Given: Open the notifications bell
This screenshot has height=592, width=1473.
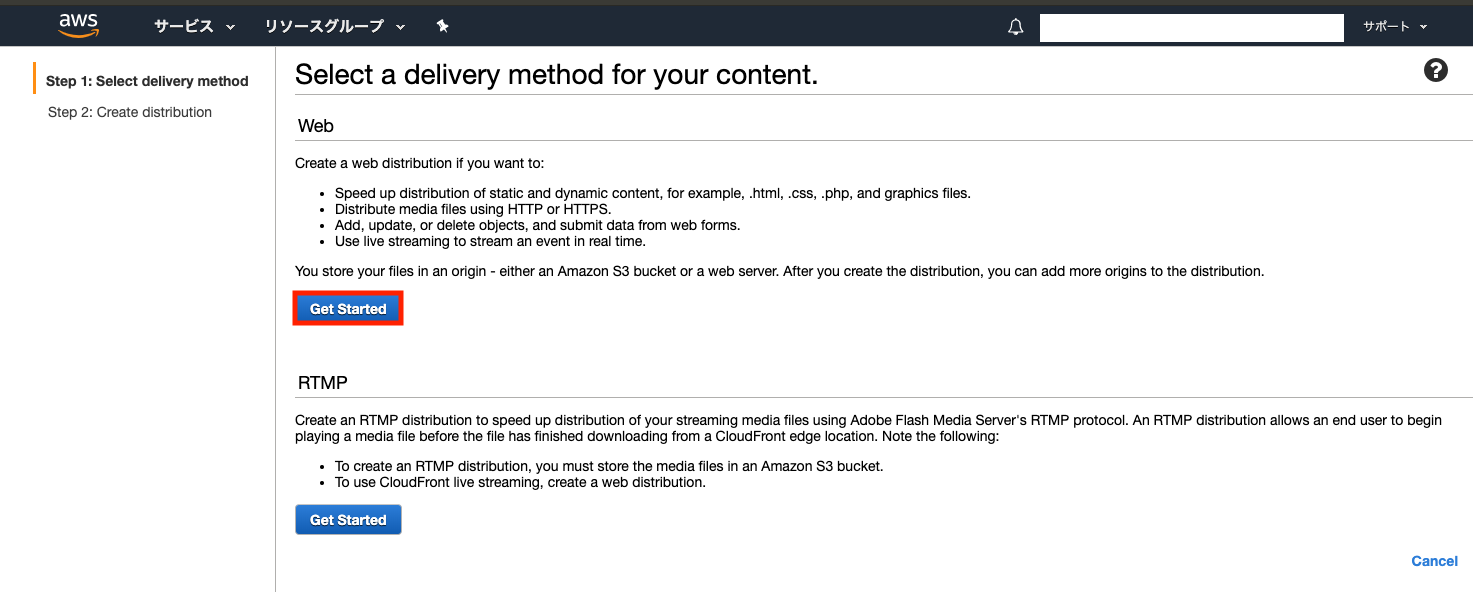Looking at the screenshot, I should (1016, 28).
